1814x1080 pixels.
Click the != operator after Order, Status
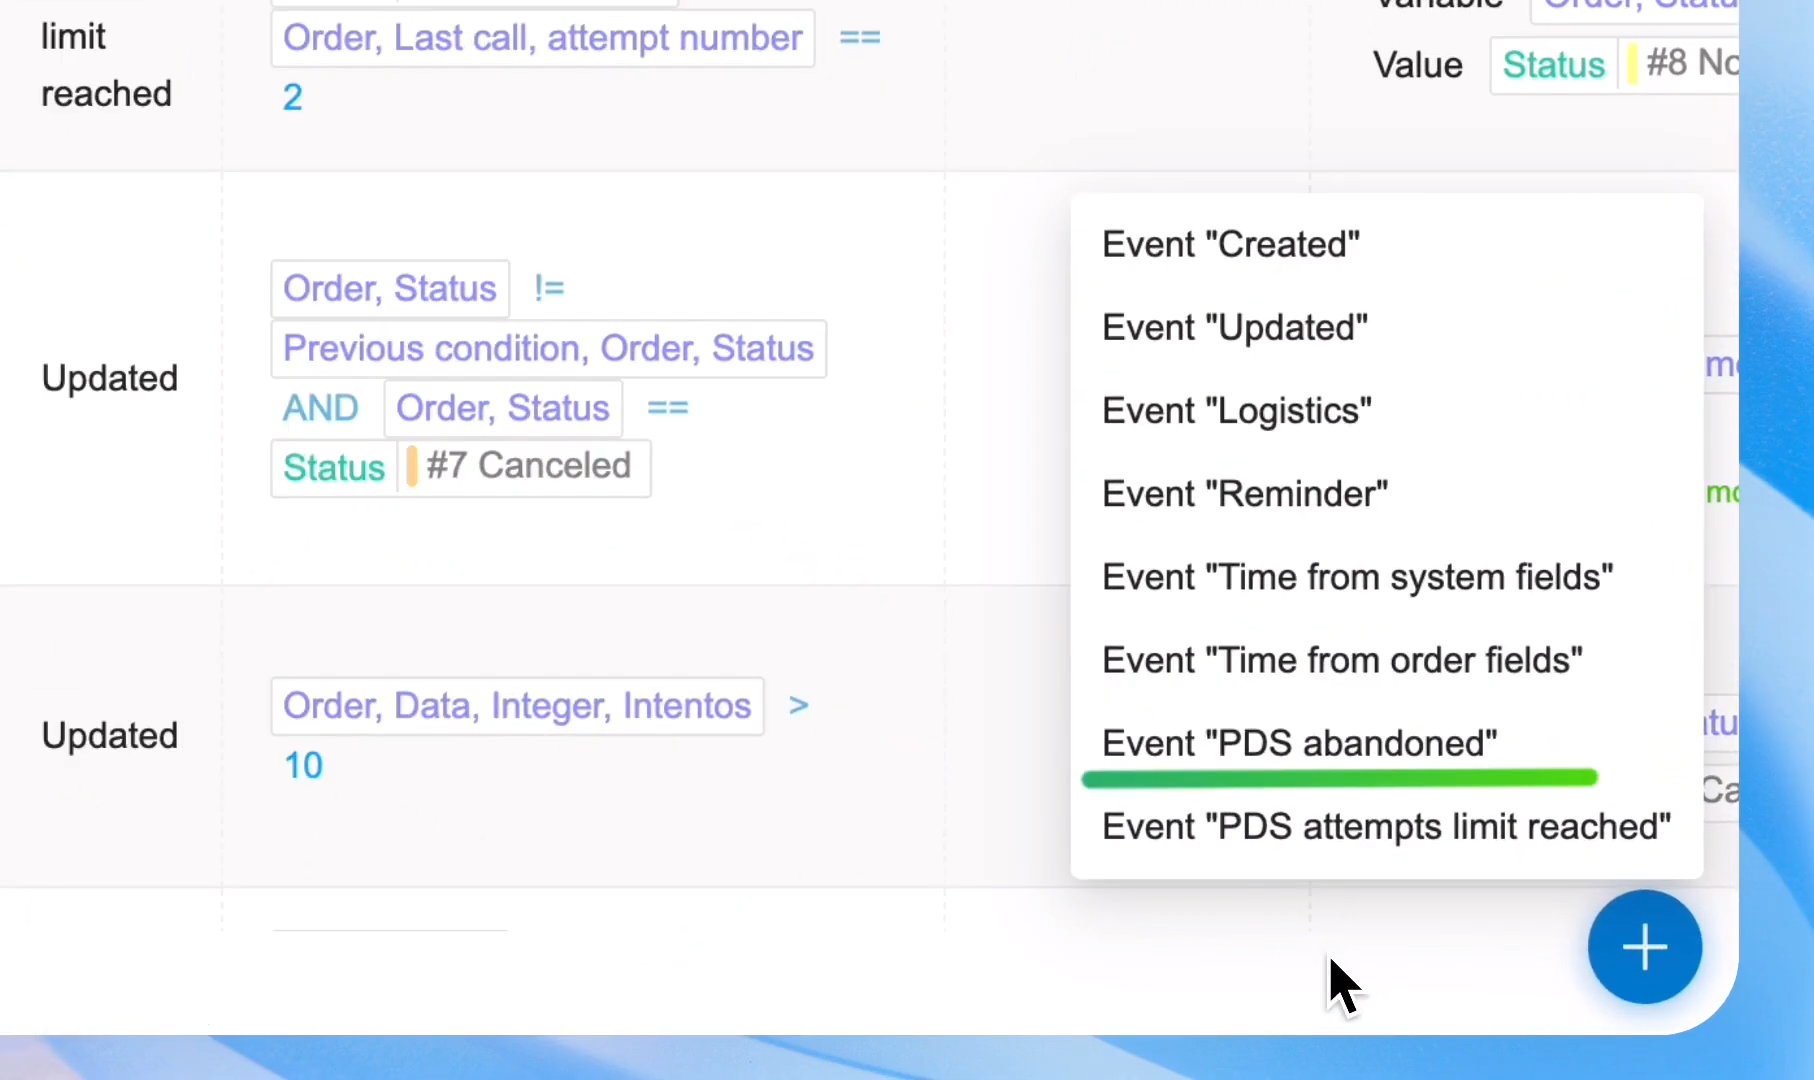click(x=549, y=288)
